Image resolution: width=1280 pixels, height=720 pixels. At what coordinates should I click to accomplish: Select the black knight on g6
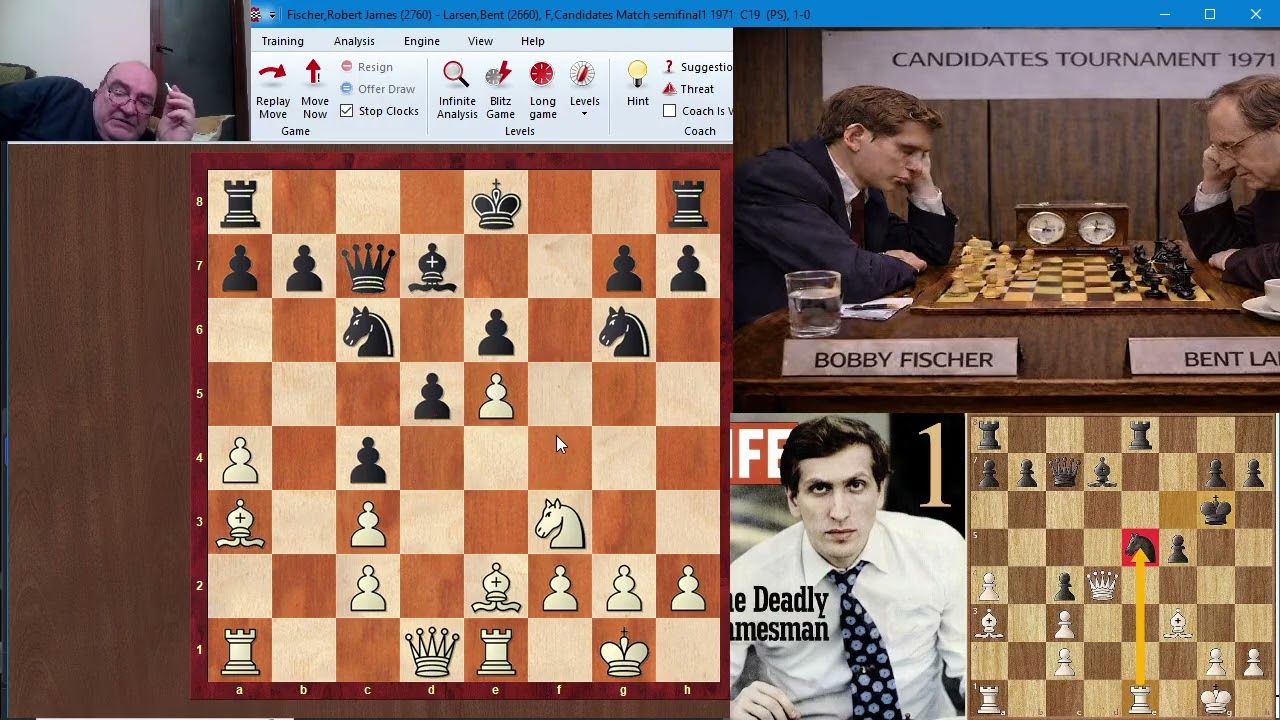pos(624,330)
